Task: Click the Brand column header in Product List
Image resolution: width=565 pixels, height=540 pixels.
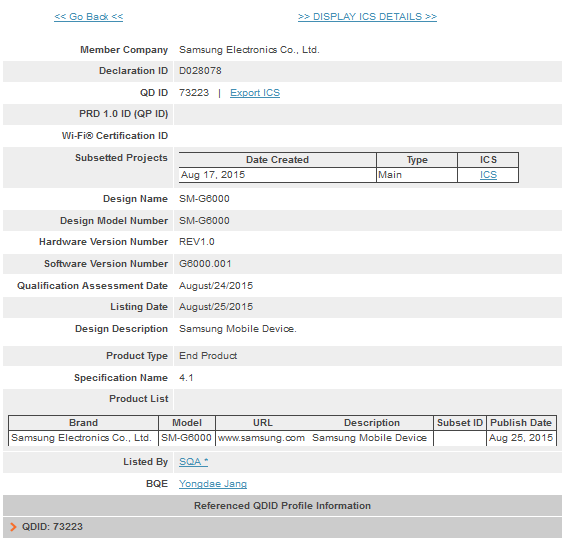Action: [83, 423]
